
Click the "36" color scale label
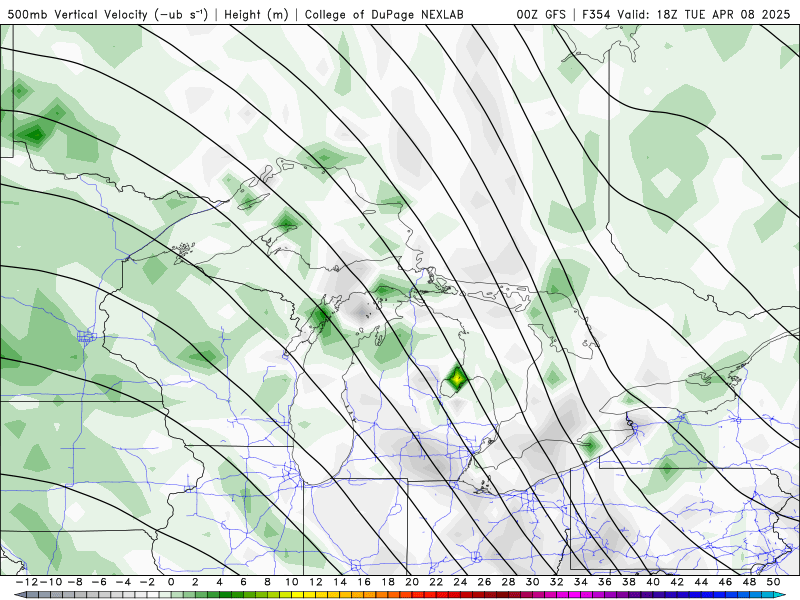[605, 582]
